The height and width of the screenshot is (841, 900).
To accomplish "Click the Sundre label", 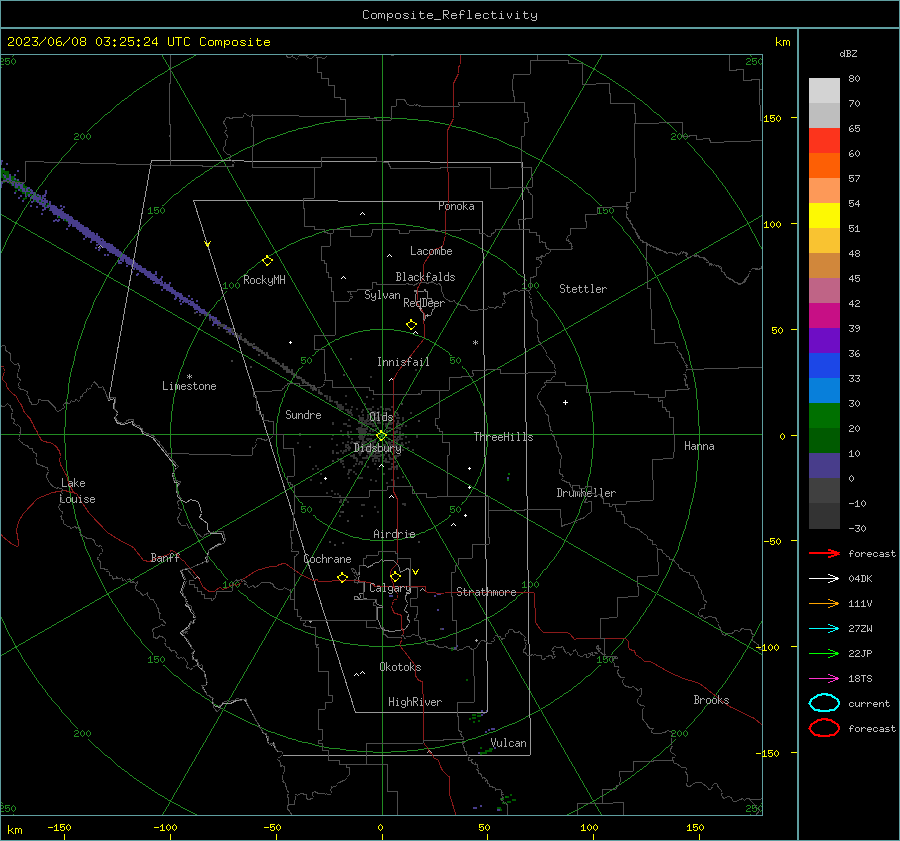I will click(x=303, y=415).
